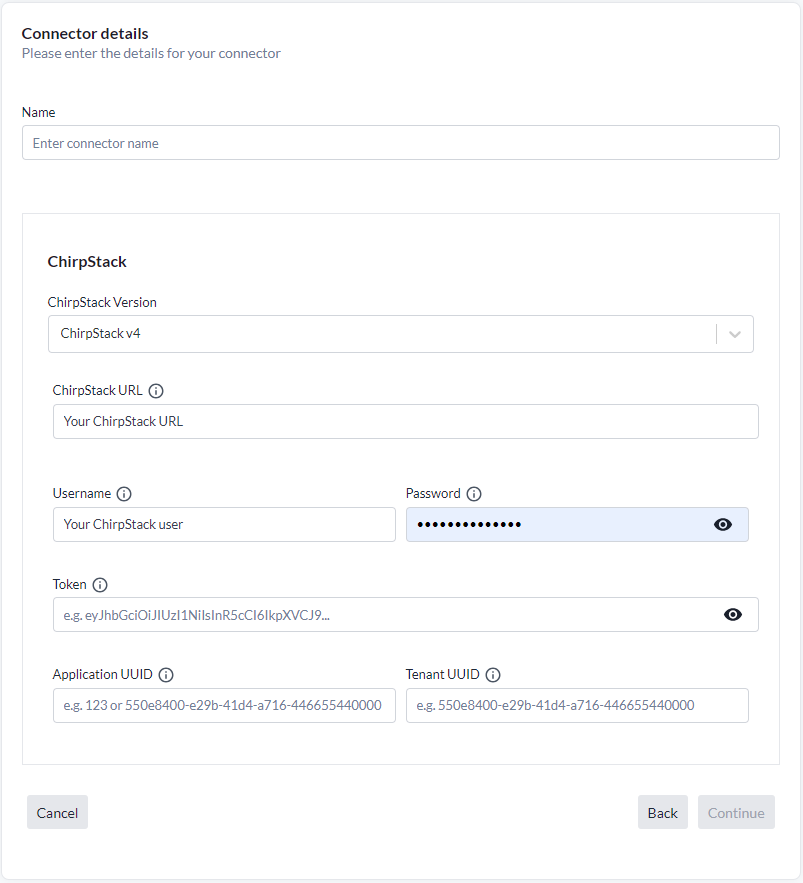803x883 pixels.
Task: Show the password with the eye icon
Action: pos(723,525)
